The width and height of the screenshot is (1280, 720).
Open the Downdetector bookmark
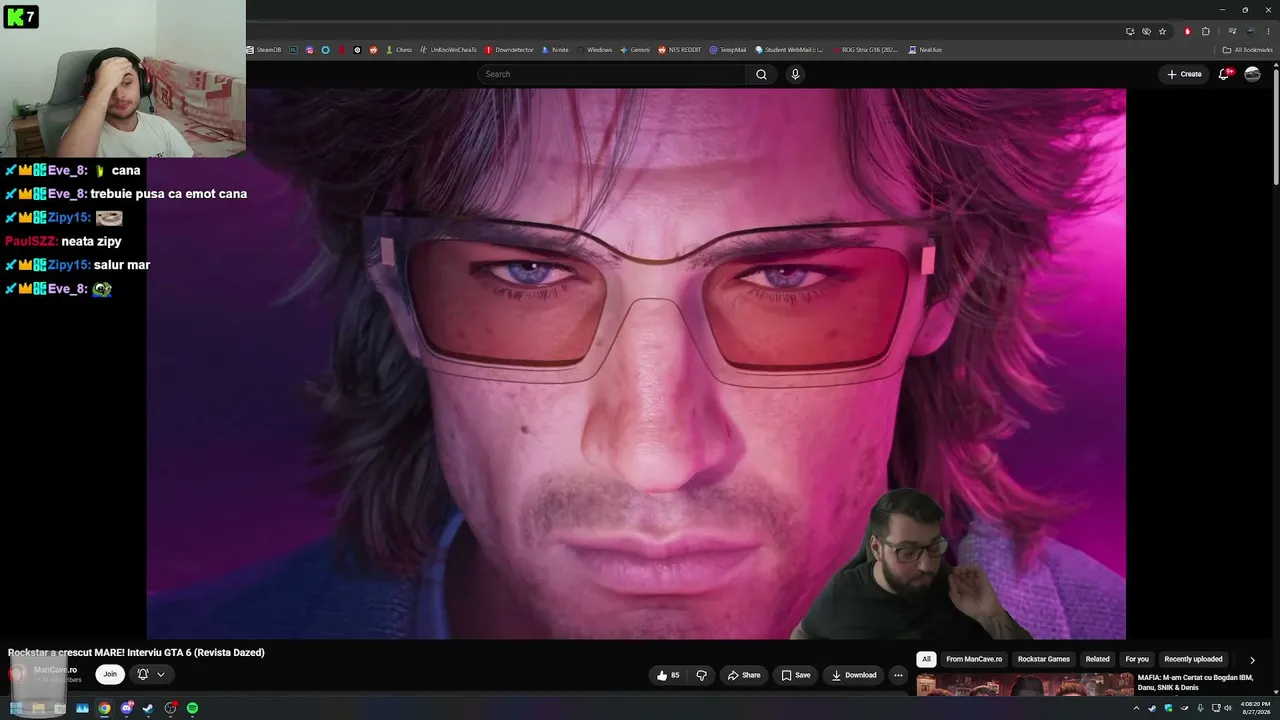pos(509,50)
